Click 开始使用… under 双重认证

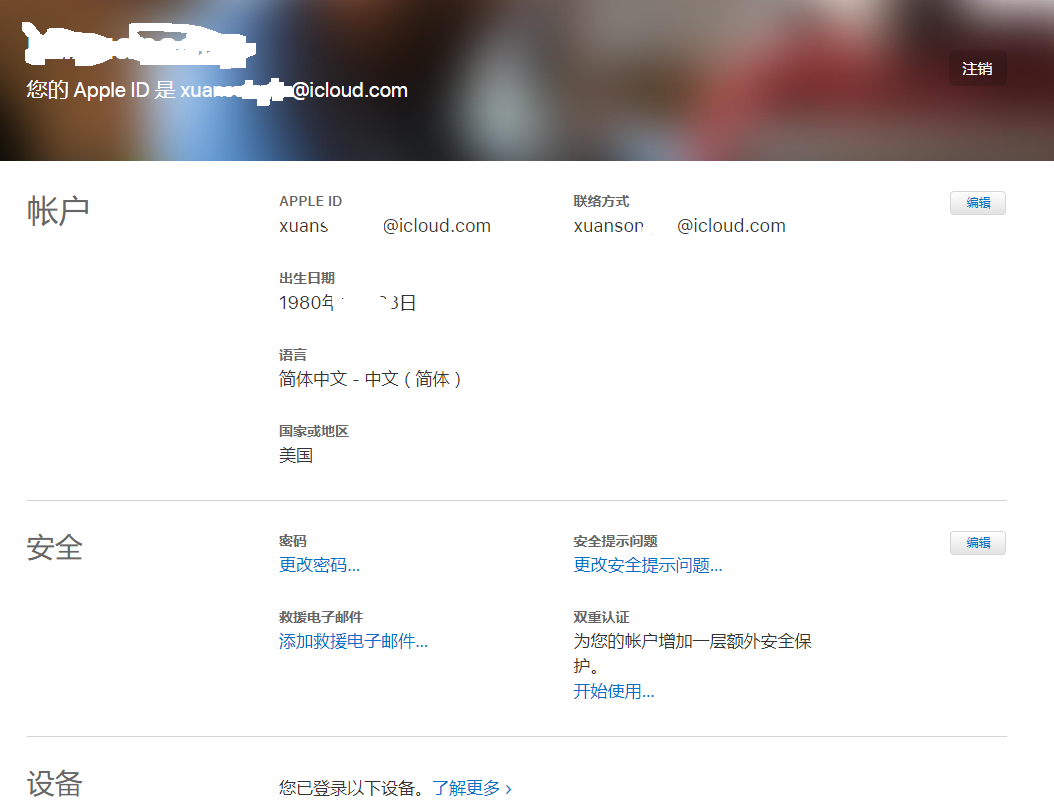[614, 691]
